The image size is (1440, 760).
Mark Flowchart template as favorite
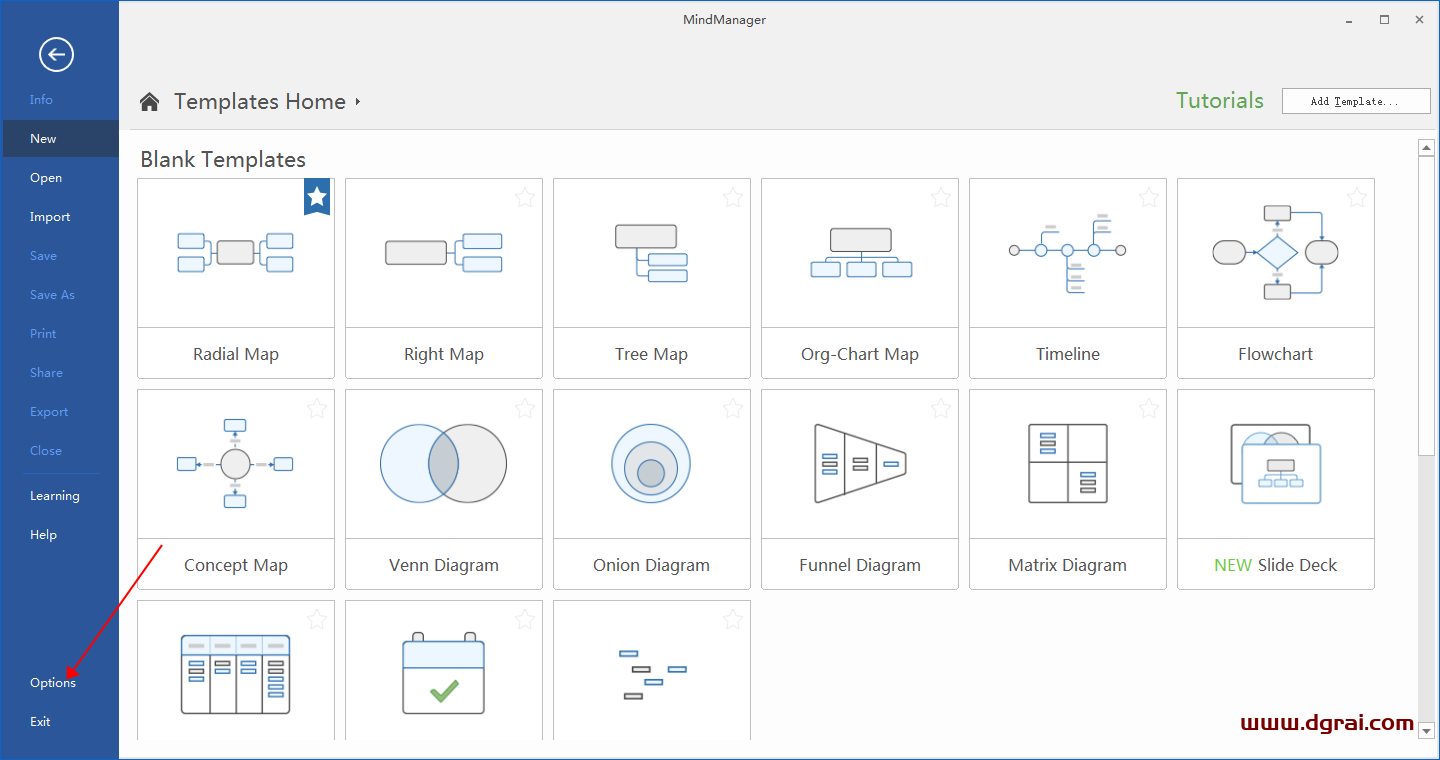tap(1357, 197)
